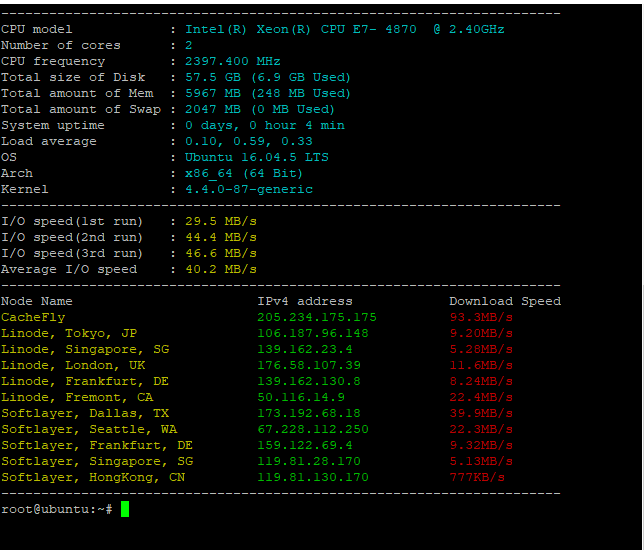Click IP address 173.192.68.18

[x=309, y=413]
